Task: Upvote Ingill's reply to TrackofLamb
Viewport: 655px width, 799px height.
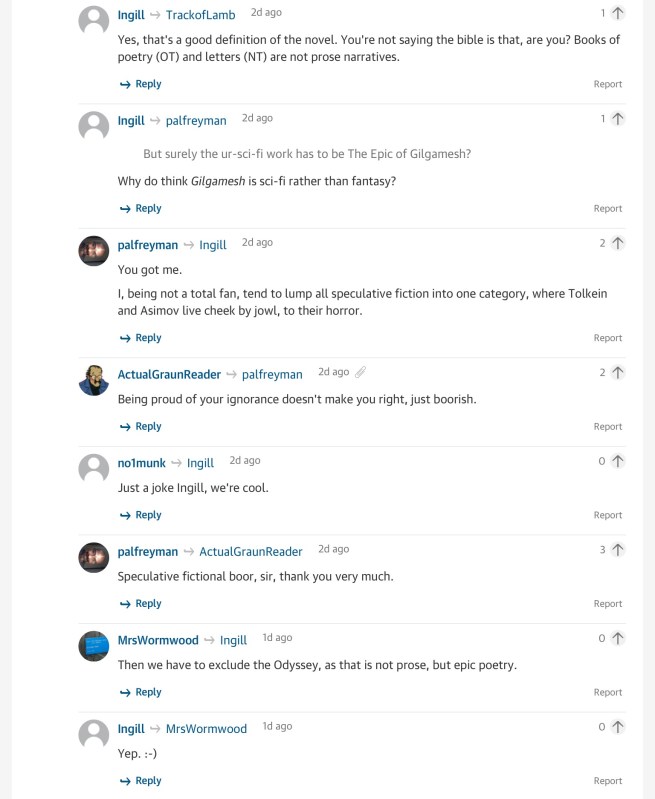Action: point(617,14)
